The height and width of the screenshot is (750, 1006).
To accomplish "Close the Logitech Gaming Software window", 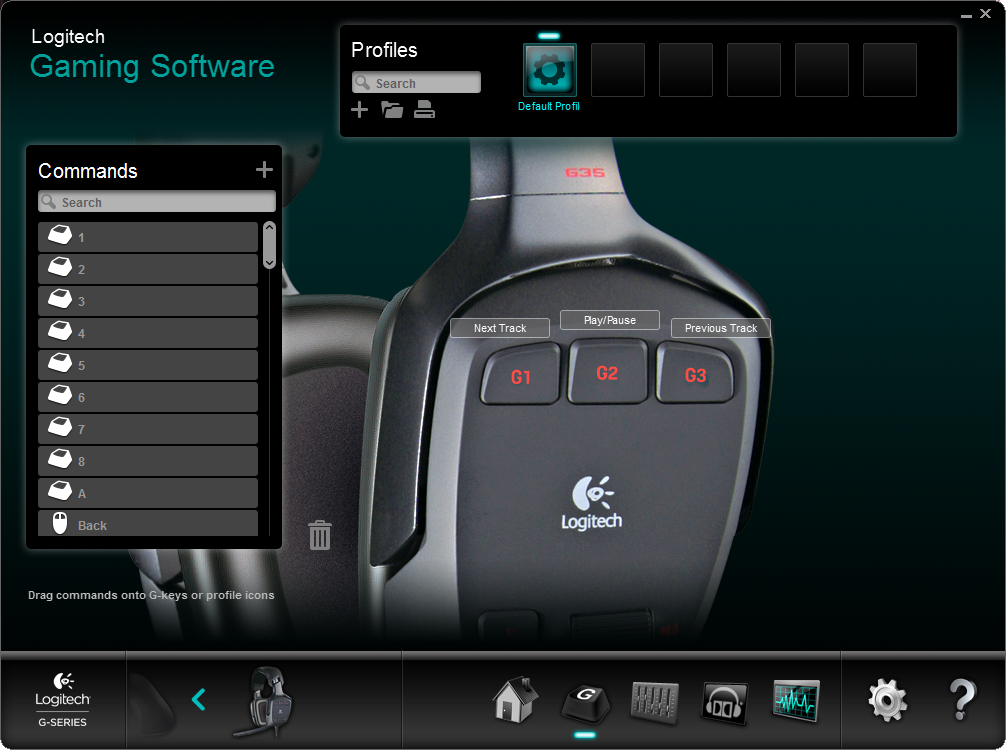I will (x=985, y=13).
